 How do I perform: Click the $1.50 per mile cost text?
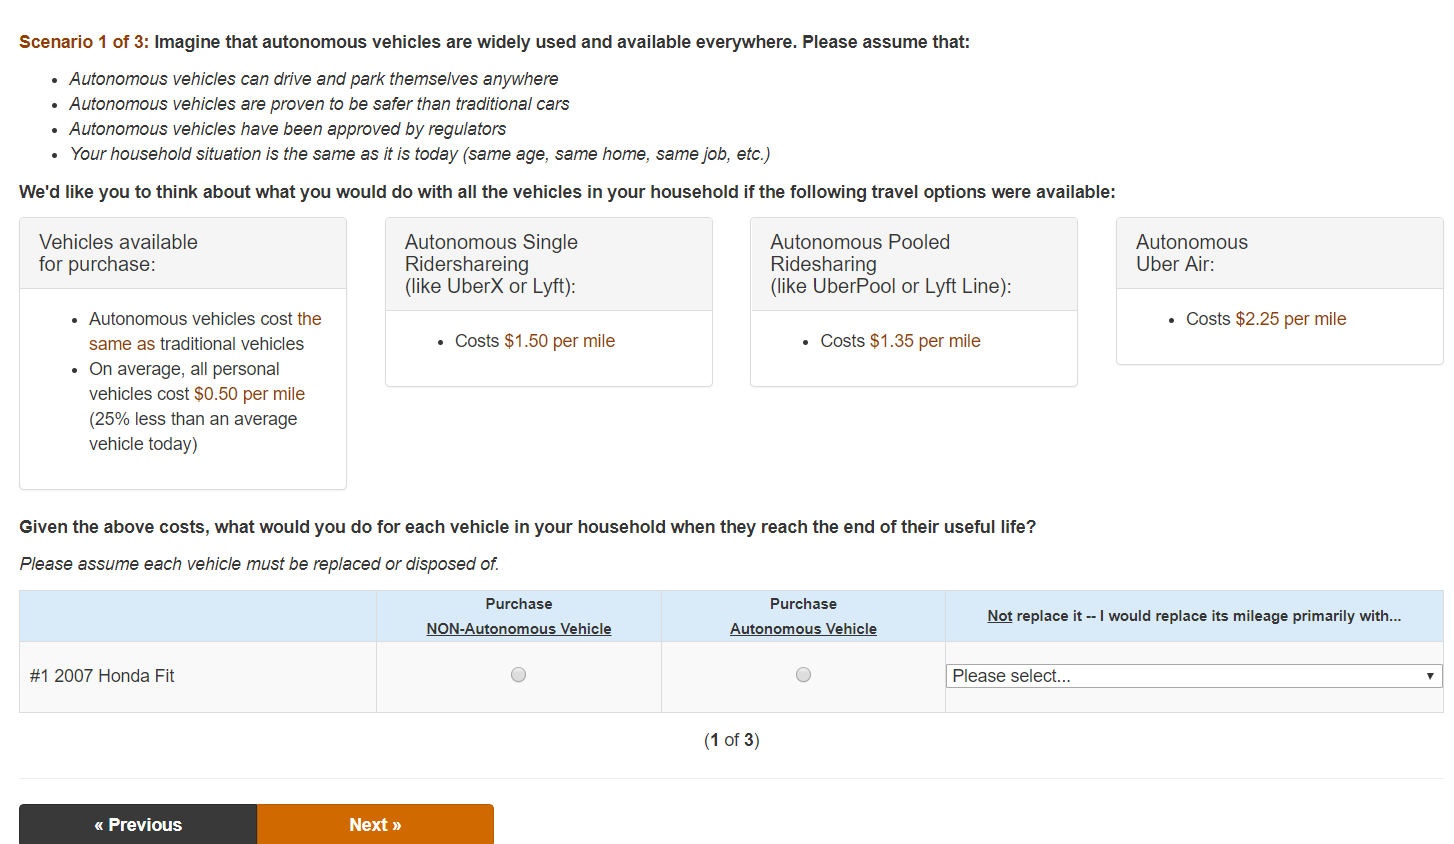click(559, 341)
